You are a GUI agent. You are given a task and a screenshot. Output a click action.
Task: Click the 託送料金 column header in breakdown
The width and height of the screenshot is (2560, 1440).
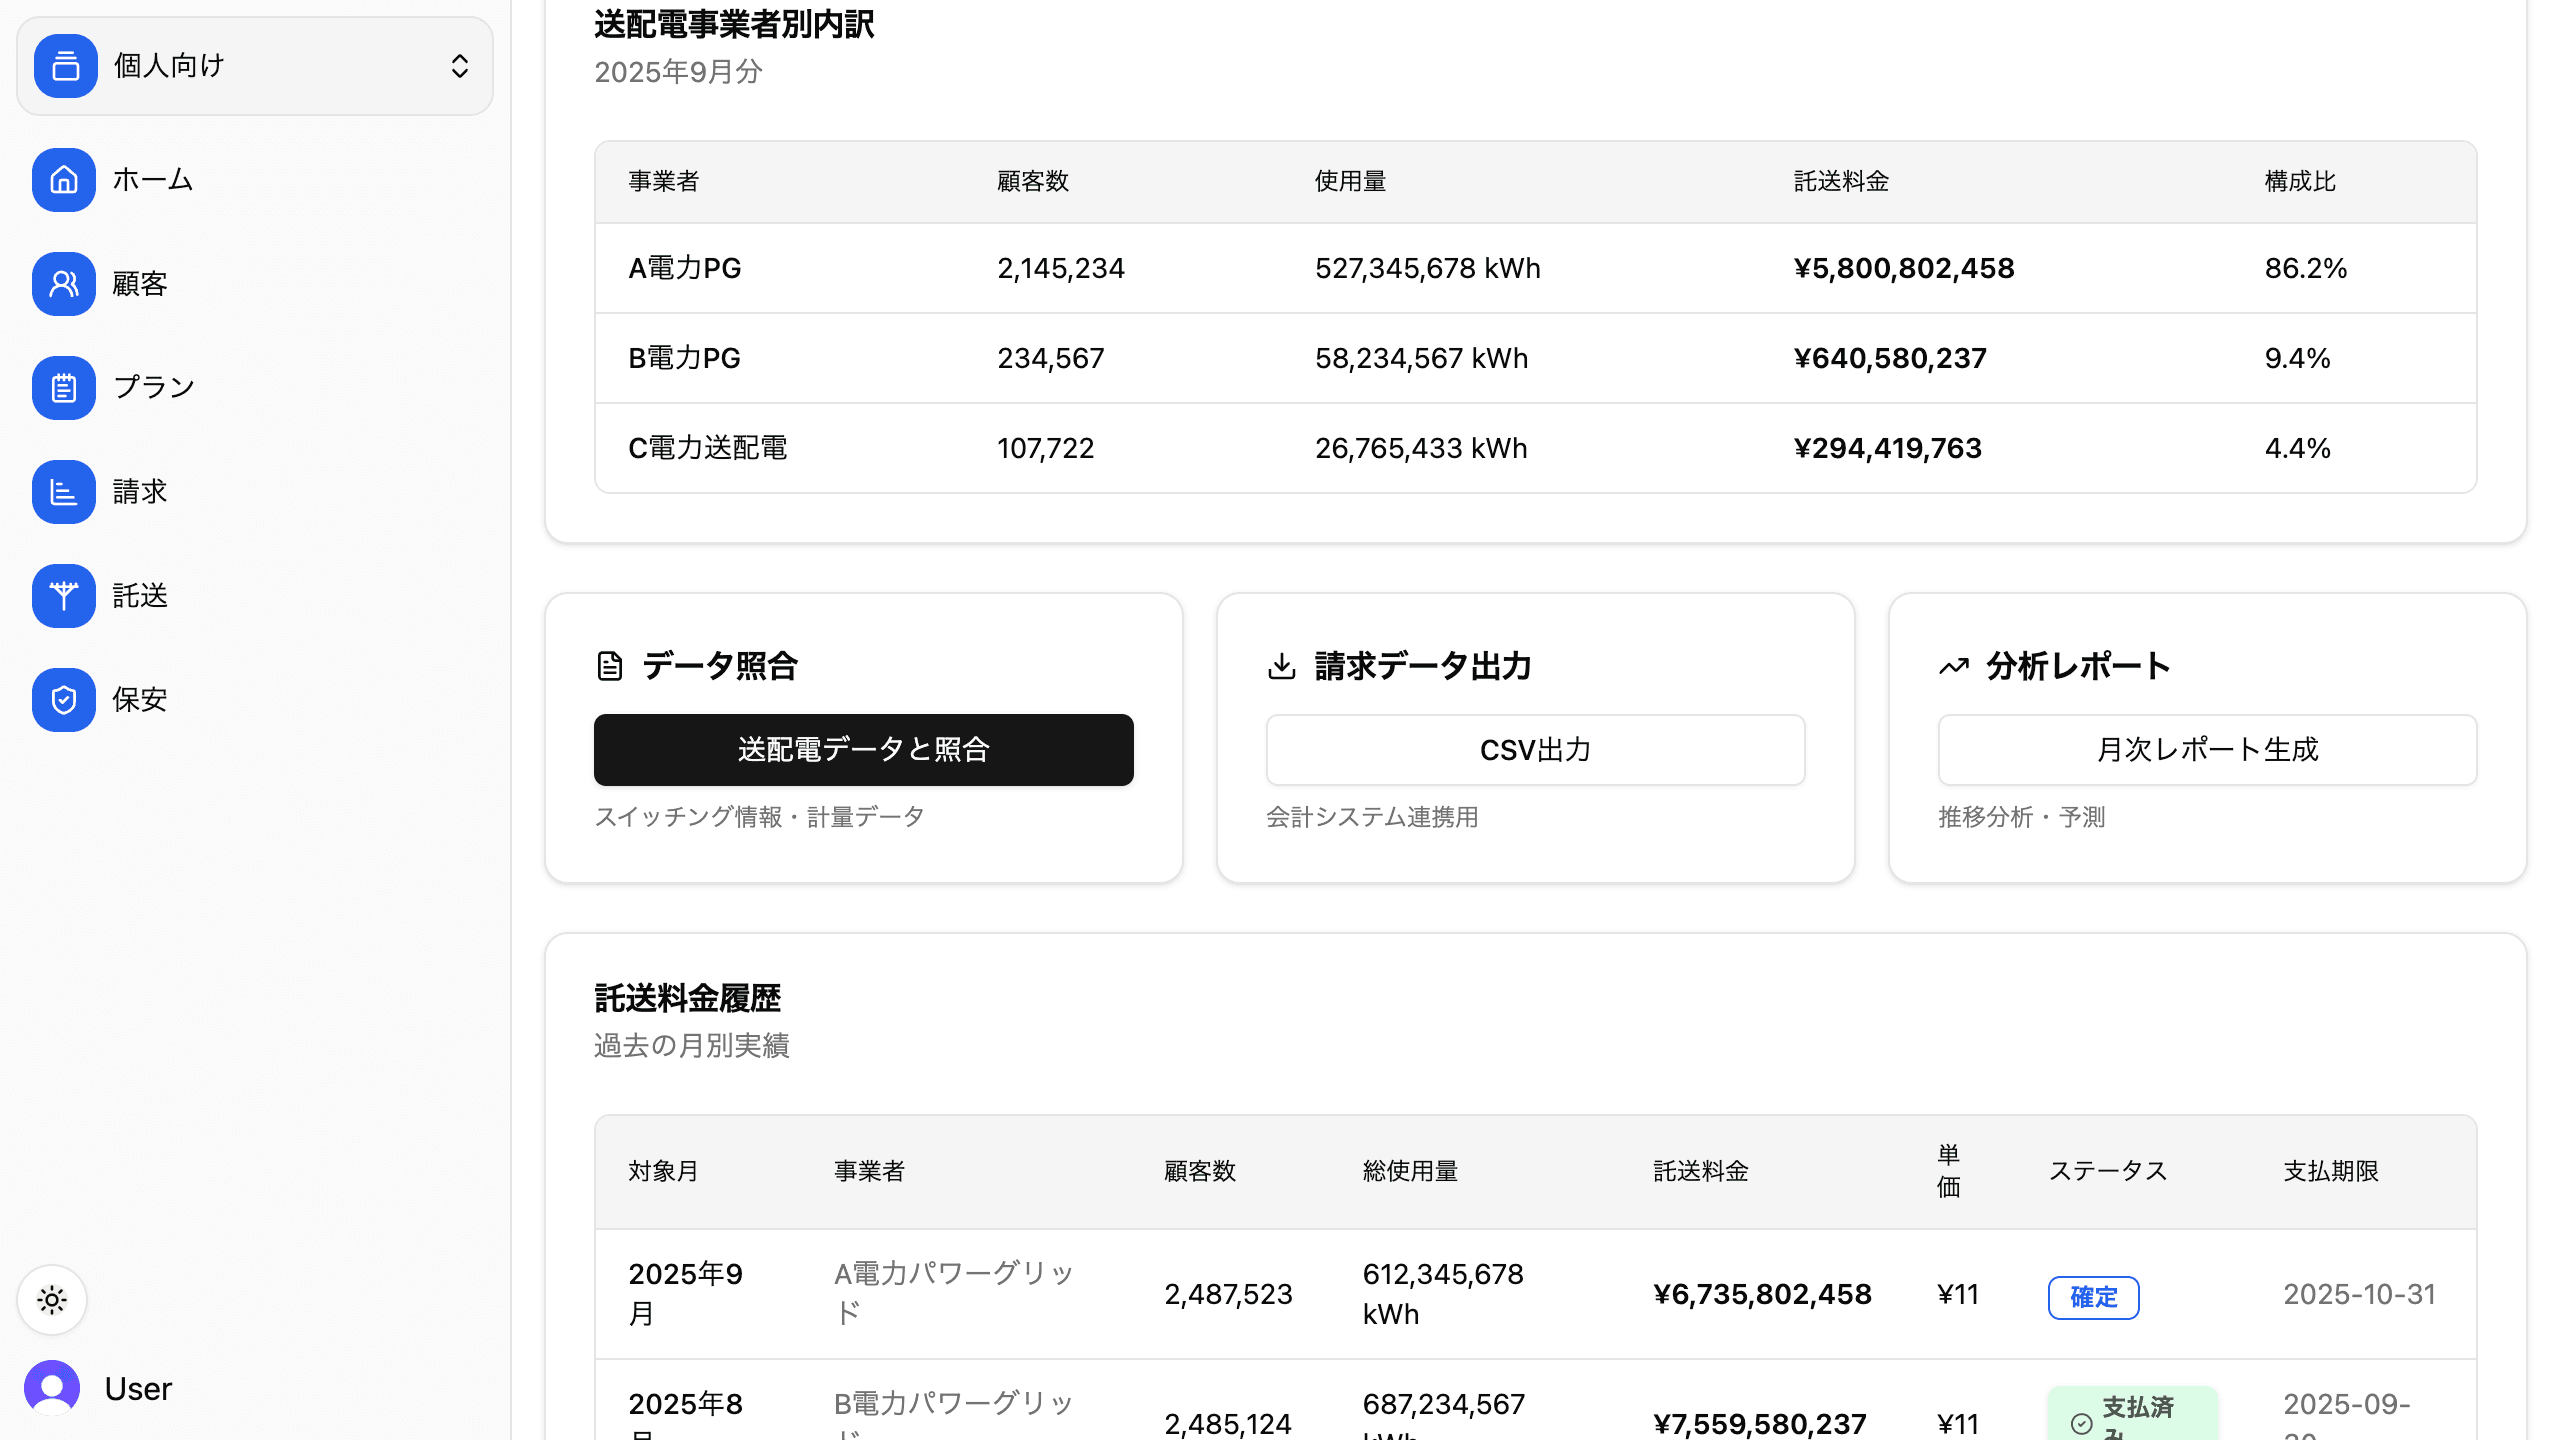click(1841, 182)
